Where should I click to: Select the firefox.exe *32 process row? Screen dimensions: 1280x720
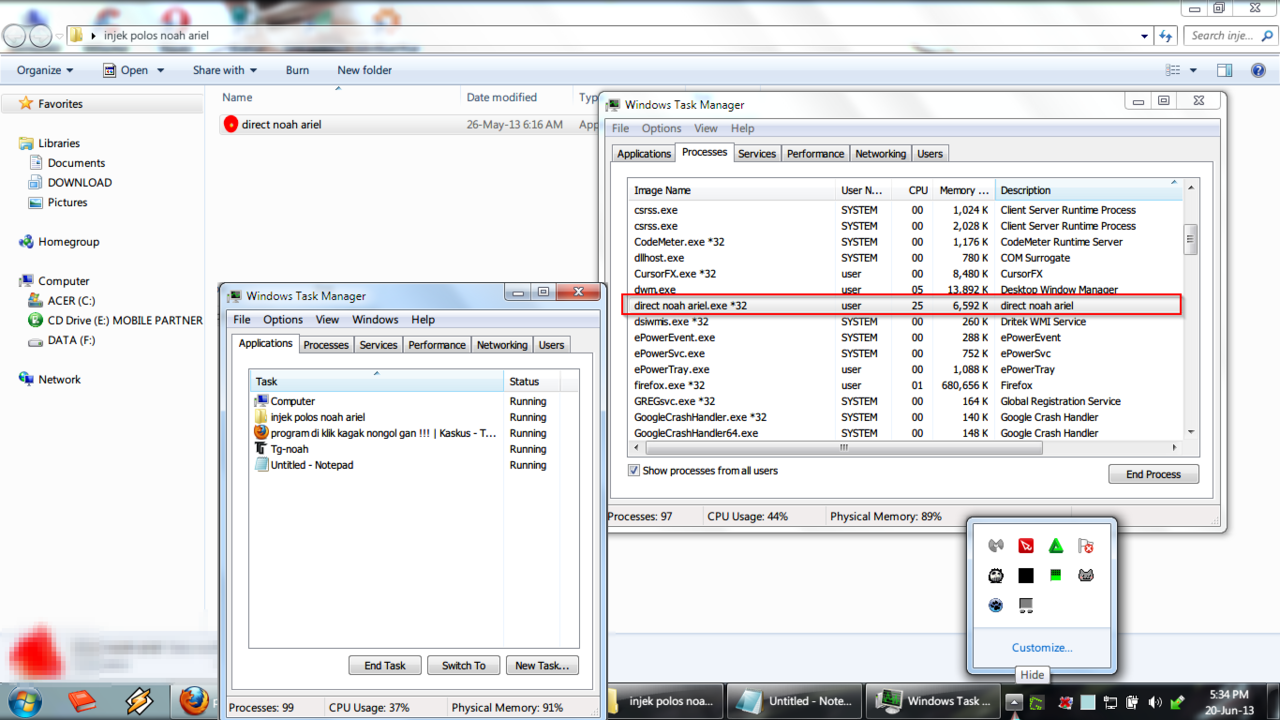tap(905, 385)
